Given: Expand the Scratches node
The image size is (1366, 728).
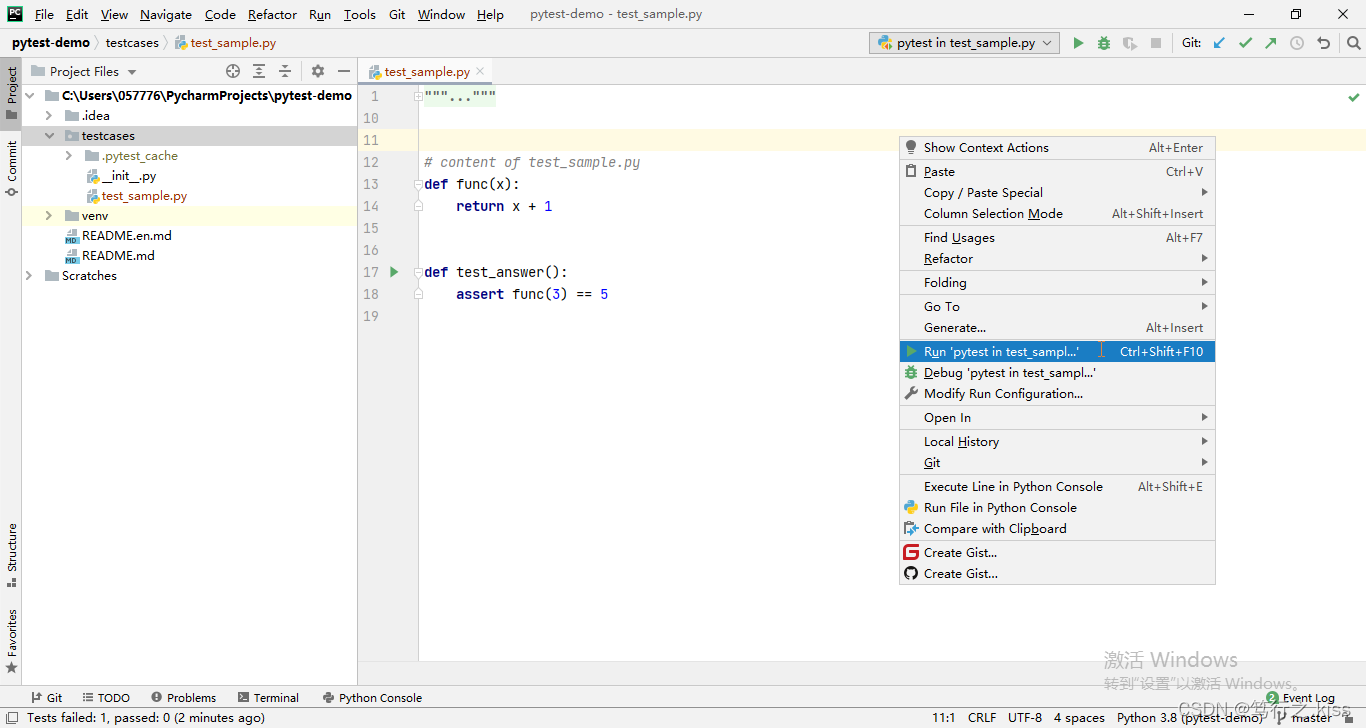Looking at the screenshot, I should point(29,276).
